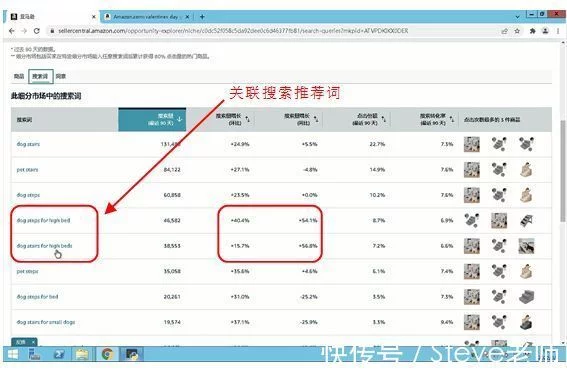This screenshot has width=567, height=373.
Task: Sort by 点击份额 column
Action: (x=370, y=119)
